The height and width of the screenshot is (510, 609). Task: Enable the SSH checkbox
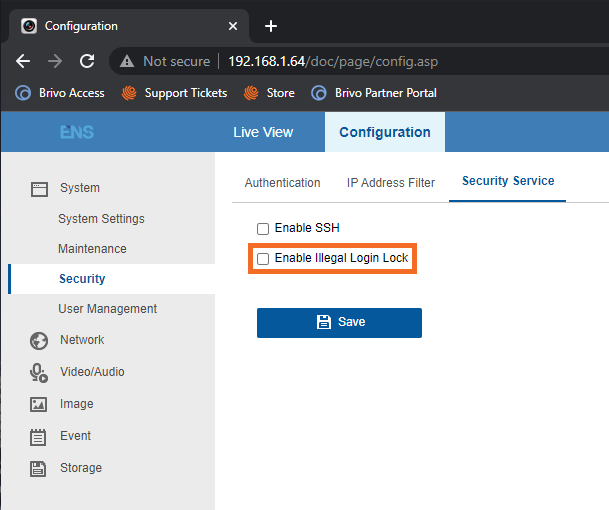point(263,229)
